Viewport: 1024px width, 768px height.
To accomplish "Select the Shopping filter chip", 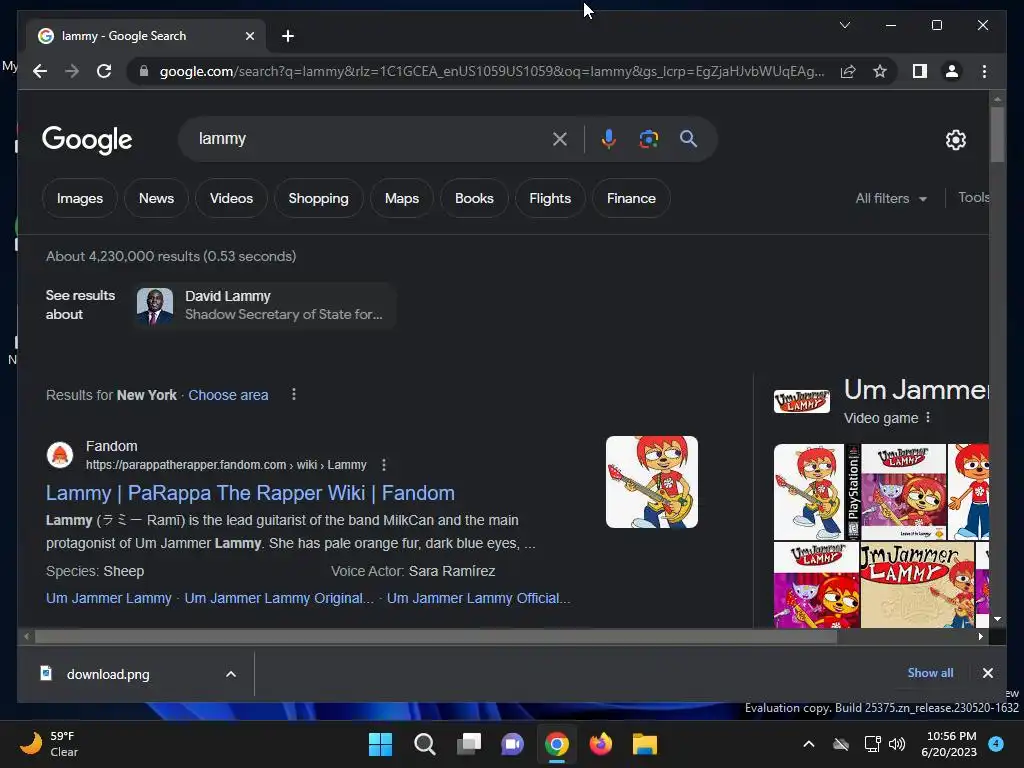I will [x=318, y=198].
